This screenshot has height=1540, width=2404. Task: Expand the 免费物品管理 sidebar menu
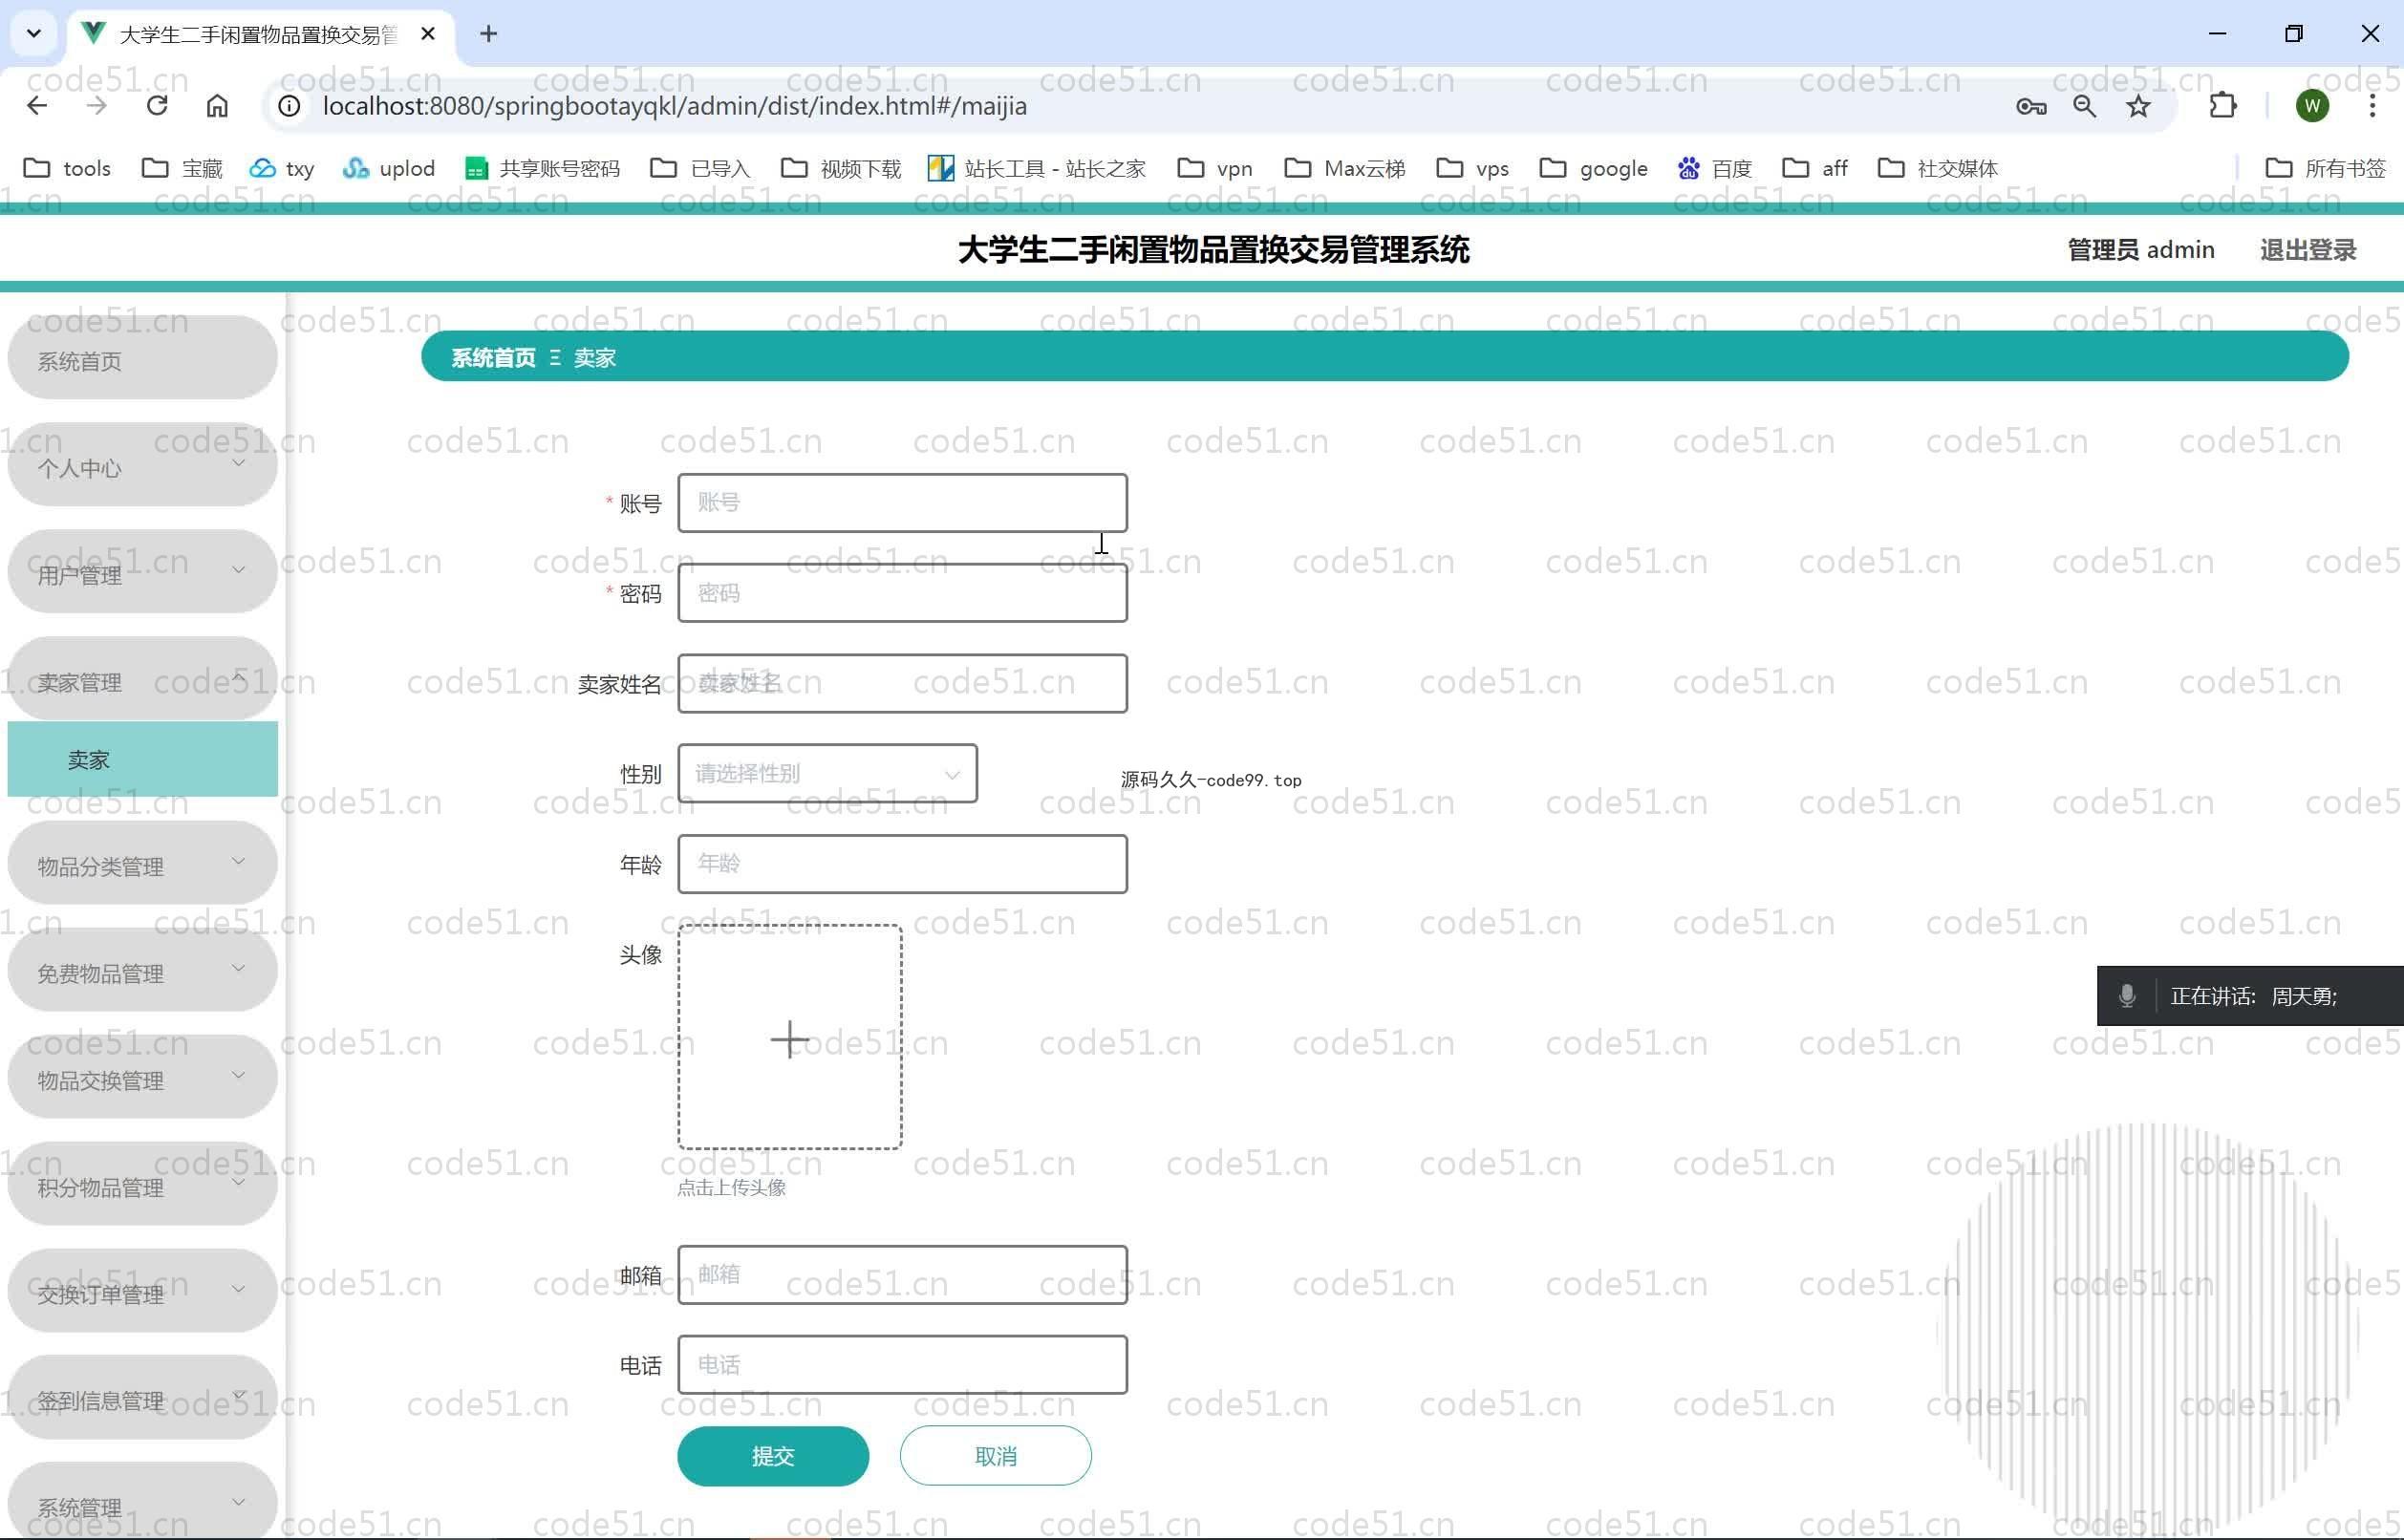(x=142, y=970)
